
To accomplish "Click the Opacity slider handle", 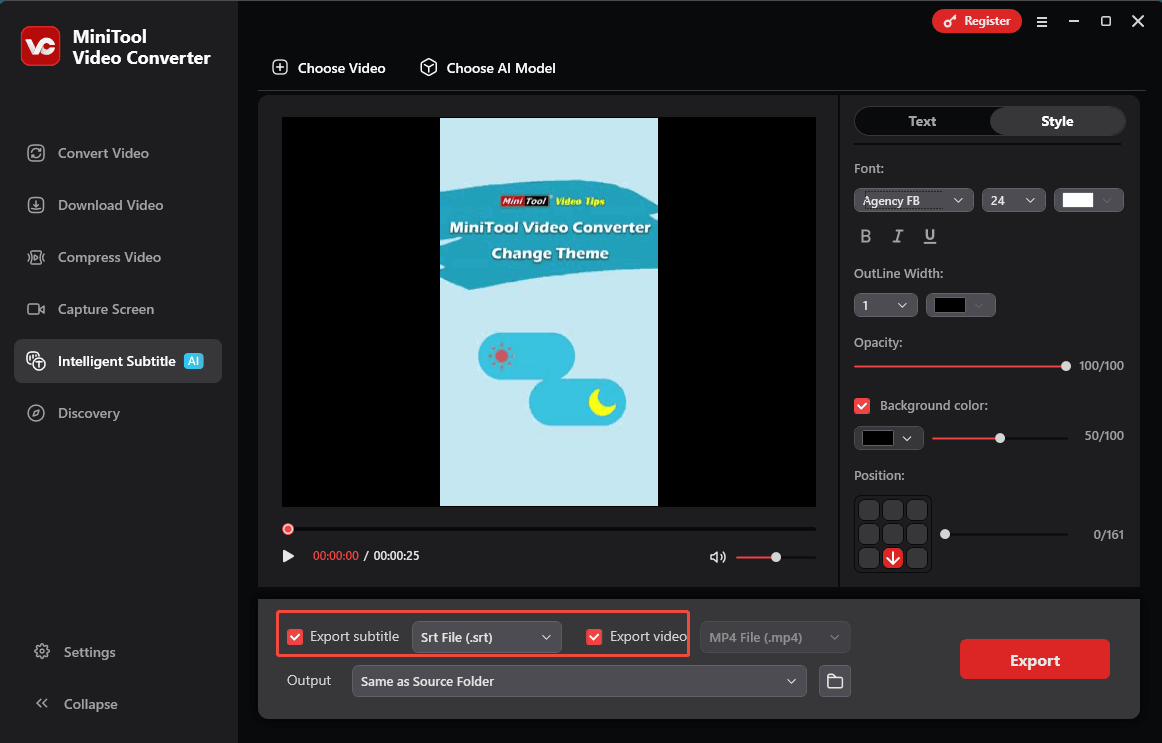I will [1066, 366].
